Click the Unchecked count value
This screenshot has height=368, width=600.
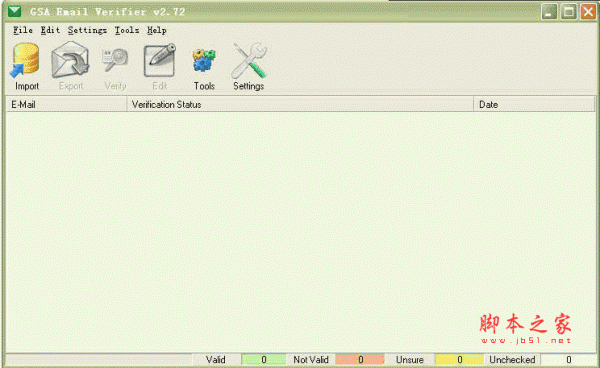(569, 360)
